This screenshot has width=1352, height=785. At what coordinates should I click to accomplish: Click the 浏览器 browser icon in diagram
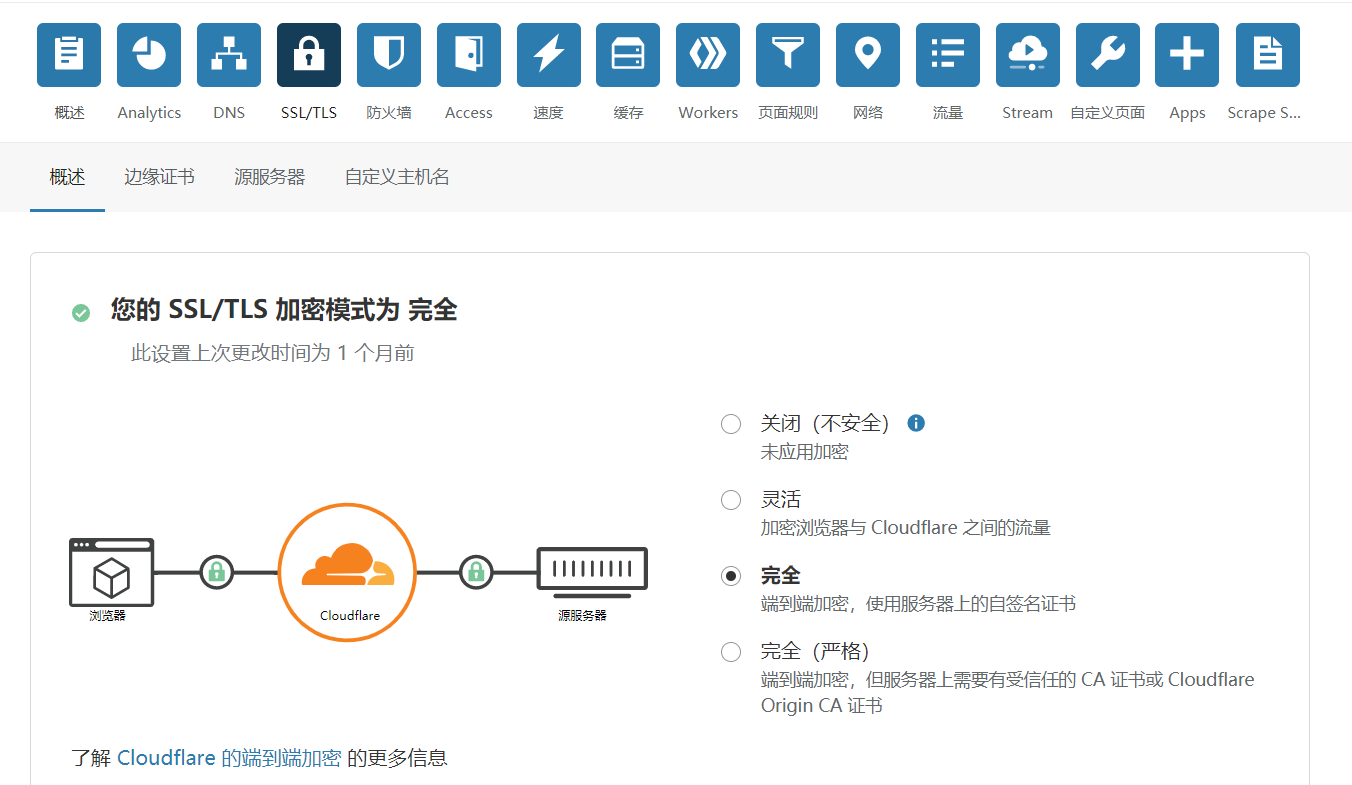111,572
